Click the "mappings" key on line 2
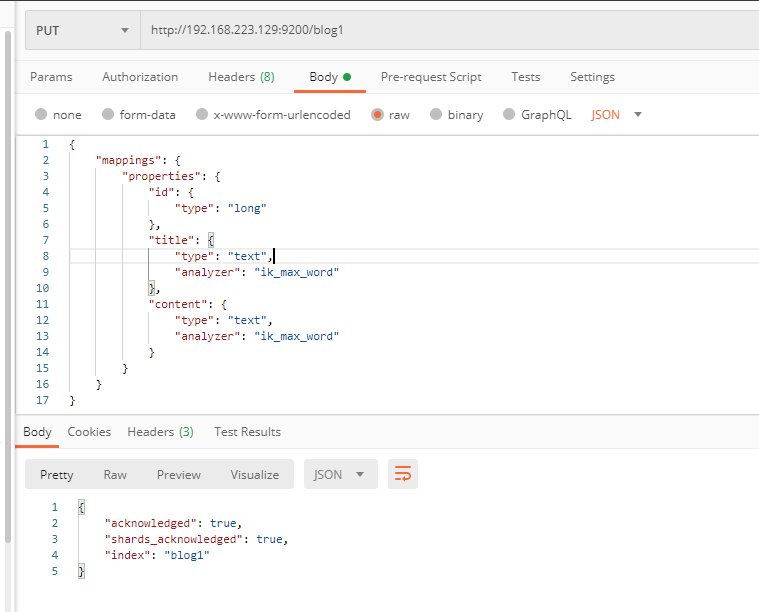 click(x=128, y=160)
